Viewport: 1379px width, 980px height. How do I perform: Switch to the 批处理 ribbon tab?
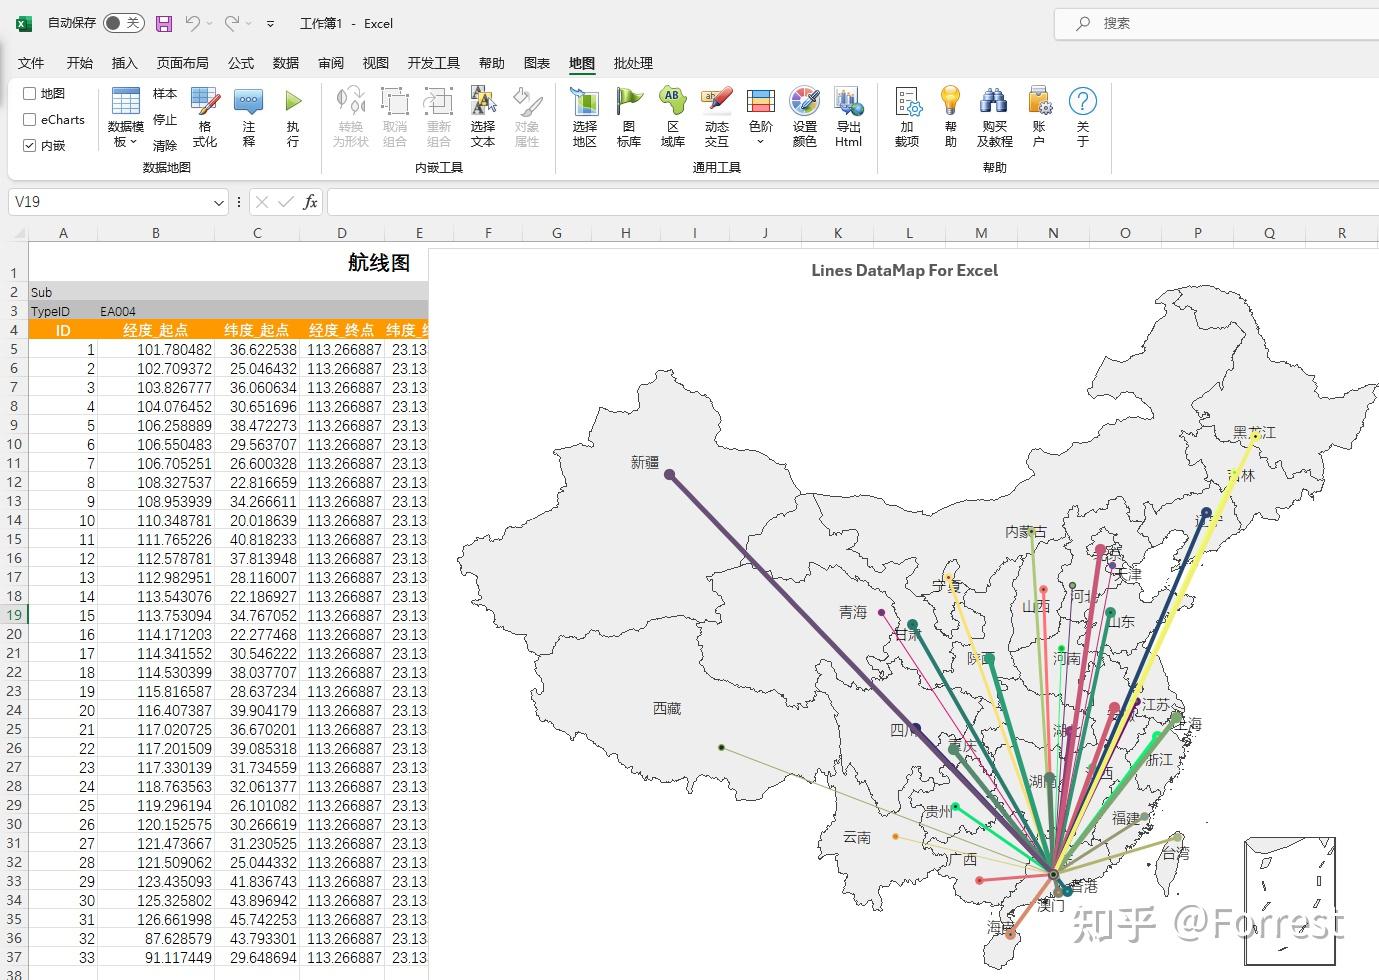pyautogui.click(x=632, y=63)
